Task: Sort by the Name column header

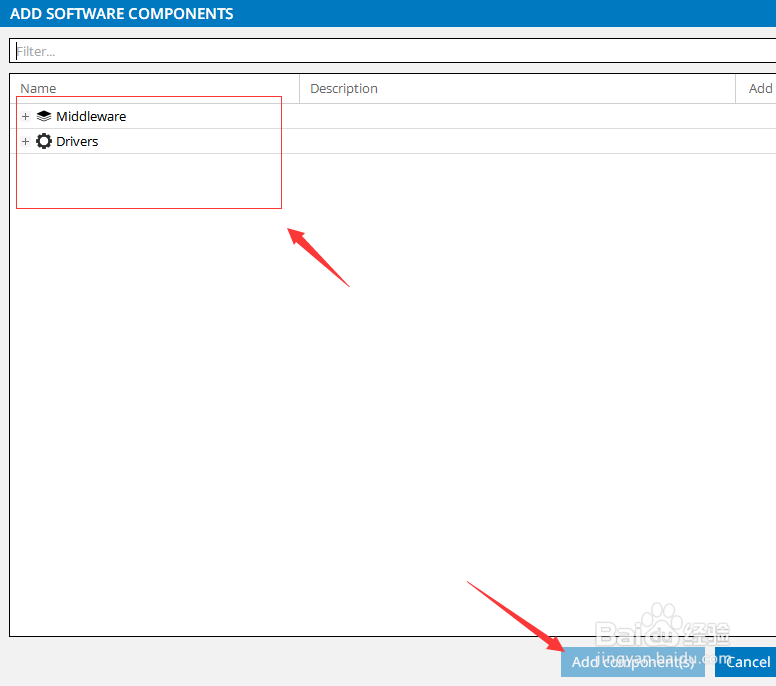Action: [x=155, y=89]
